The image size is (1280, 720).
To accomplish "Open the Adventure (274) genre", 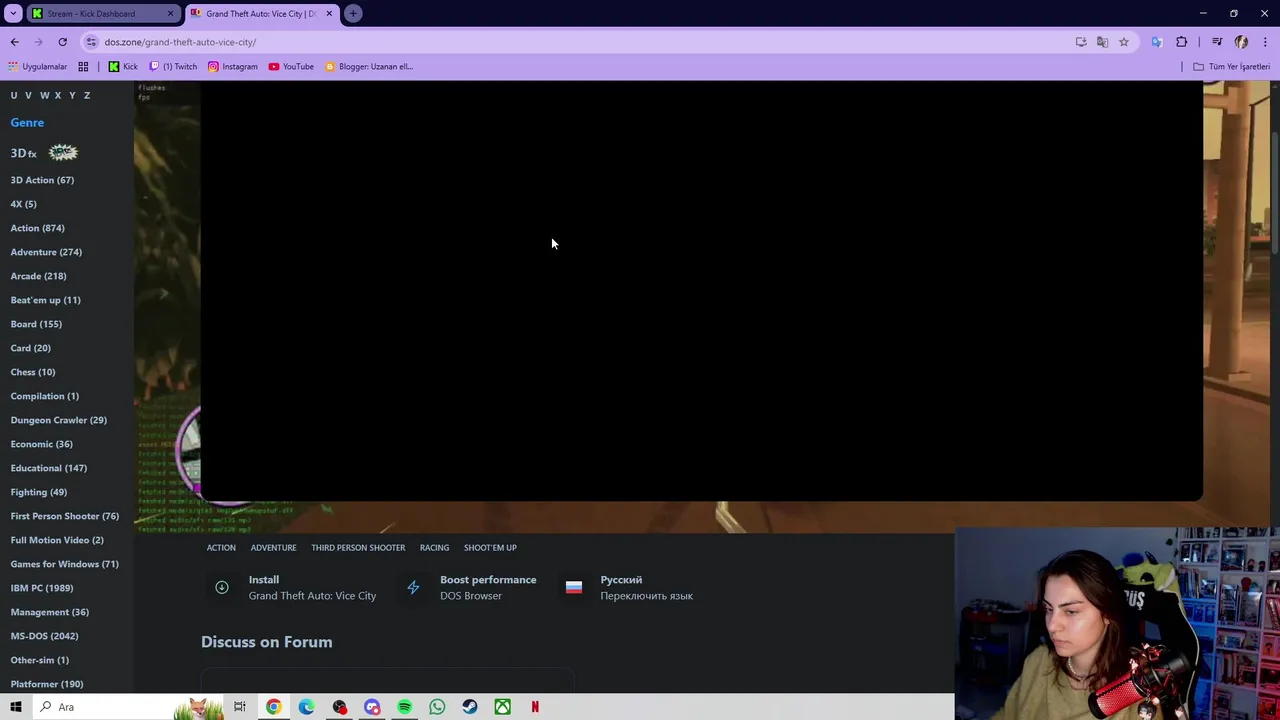I will [x=46, y=252].
